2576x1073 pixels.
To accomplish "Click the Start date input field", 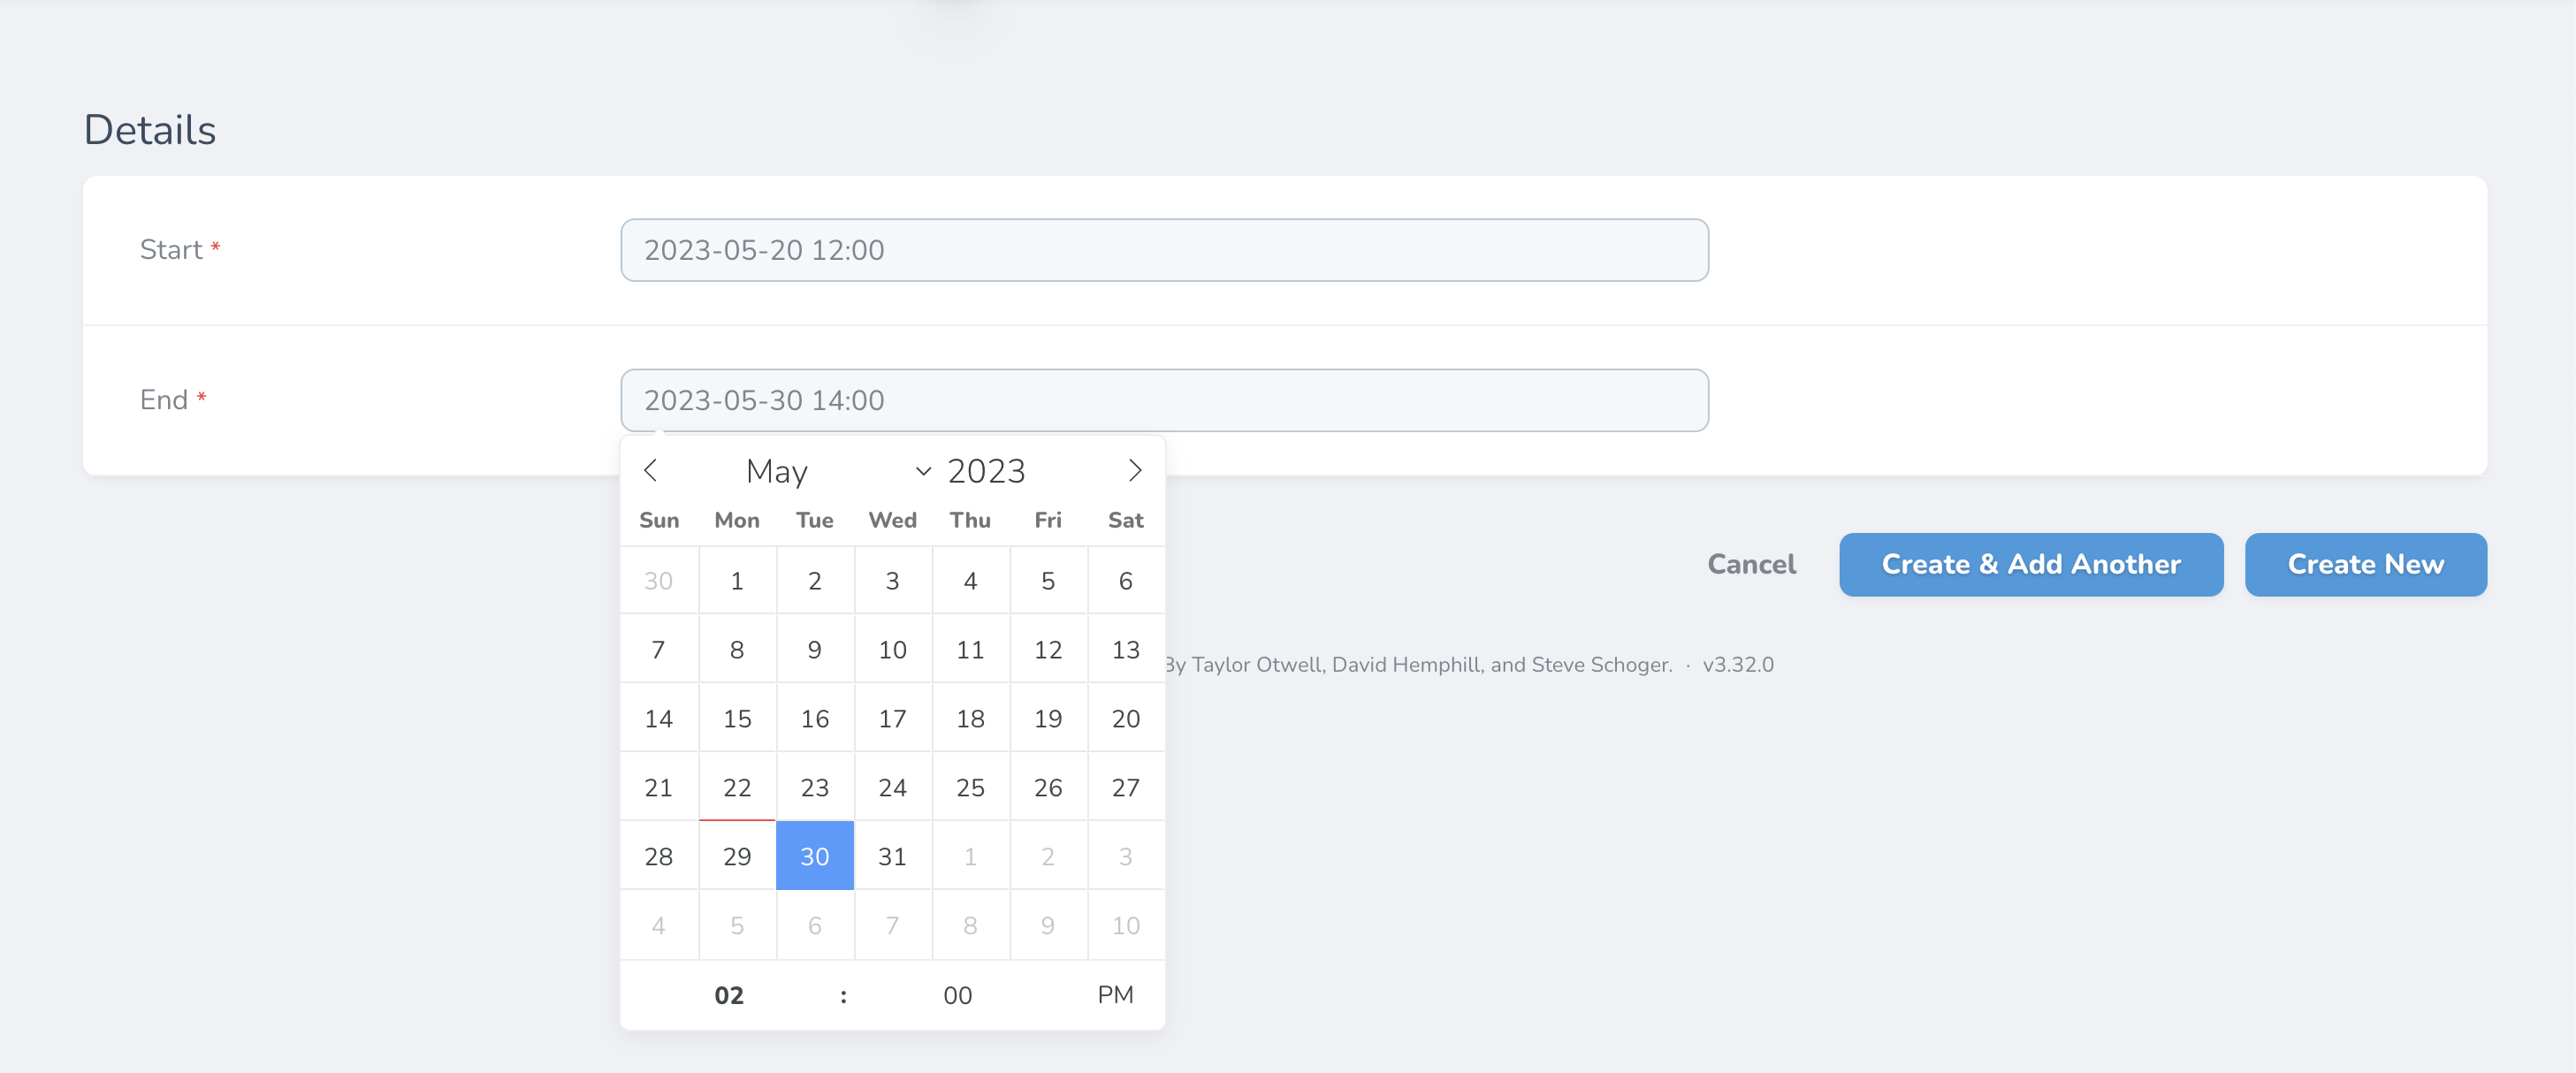I will 1164,250.
